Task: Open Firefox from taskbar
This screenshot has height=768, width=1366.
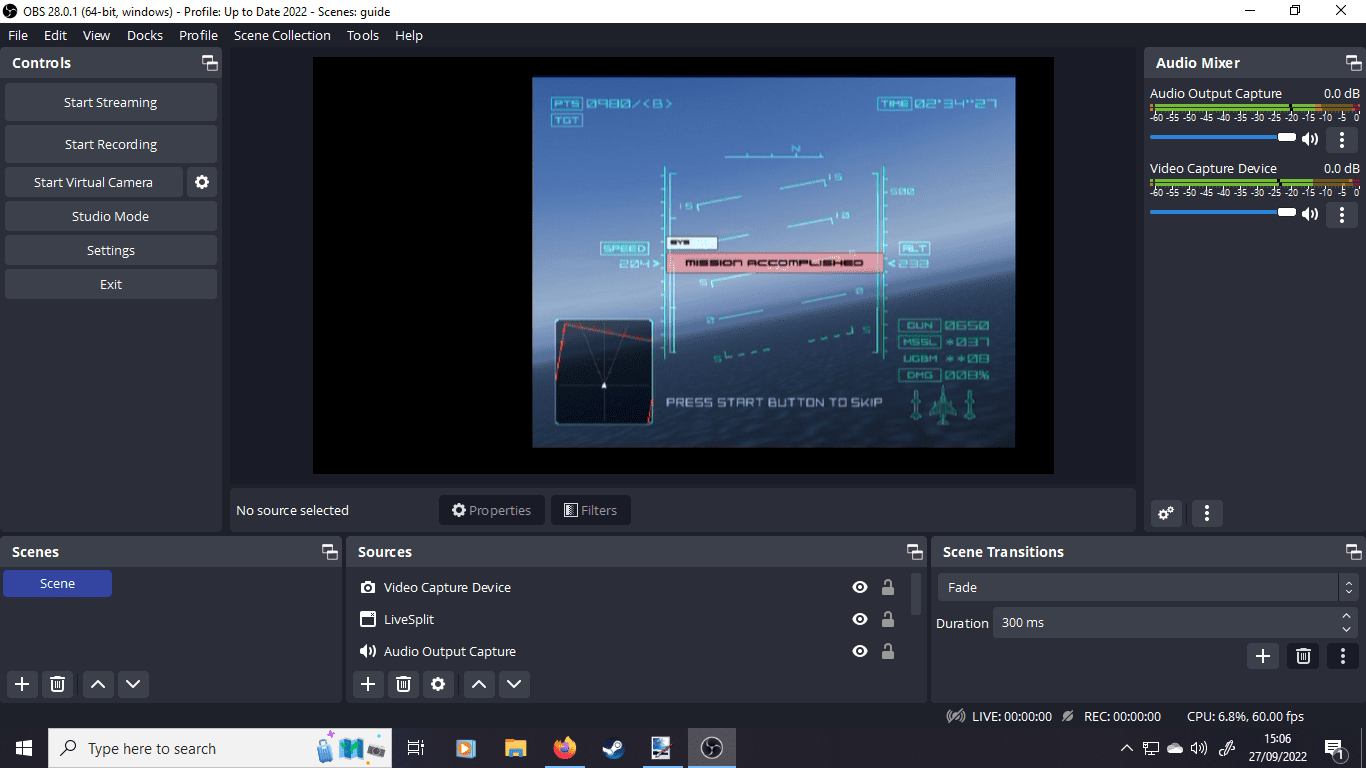Action: pyautogui.click(x=565, y=748)
